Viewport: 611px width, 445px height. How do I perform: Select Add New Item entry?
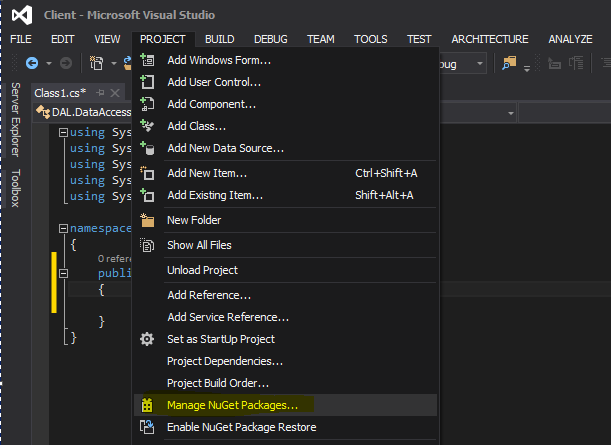point(286,173)
